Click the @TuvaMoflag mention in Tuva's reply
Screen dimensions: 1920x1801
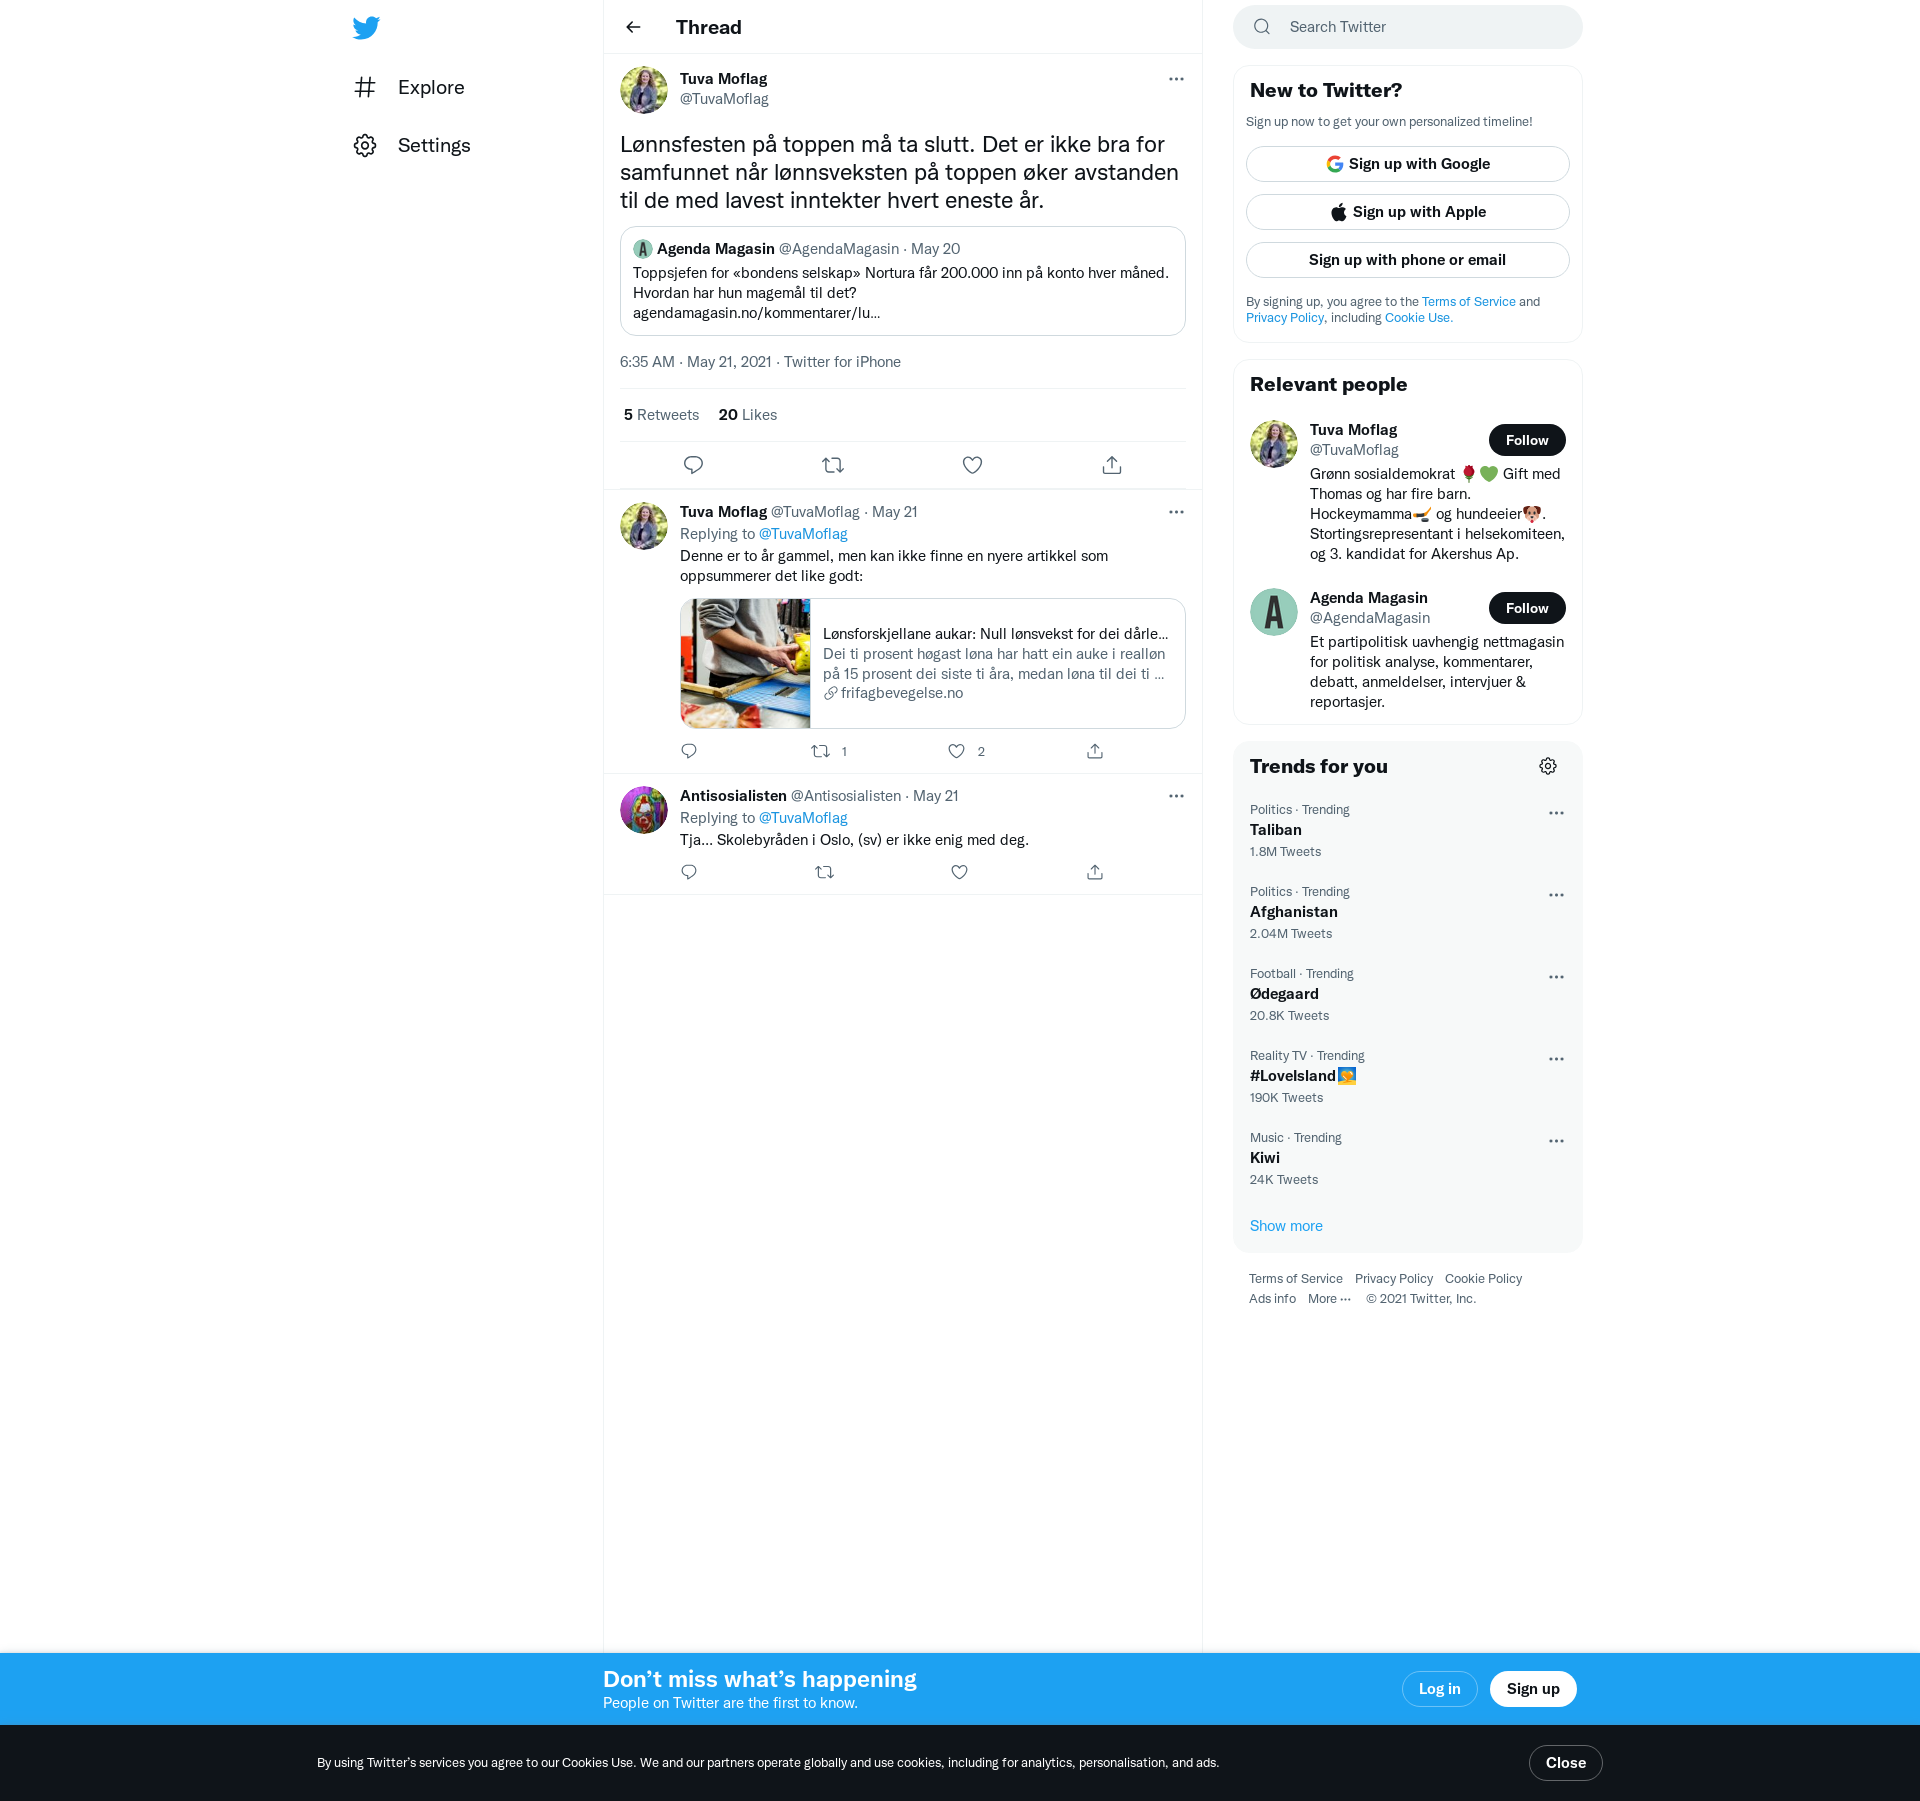click(x=803, y=534)
